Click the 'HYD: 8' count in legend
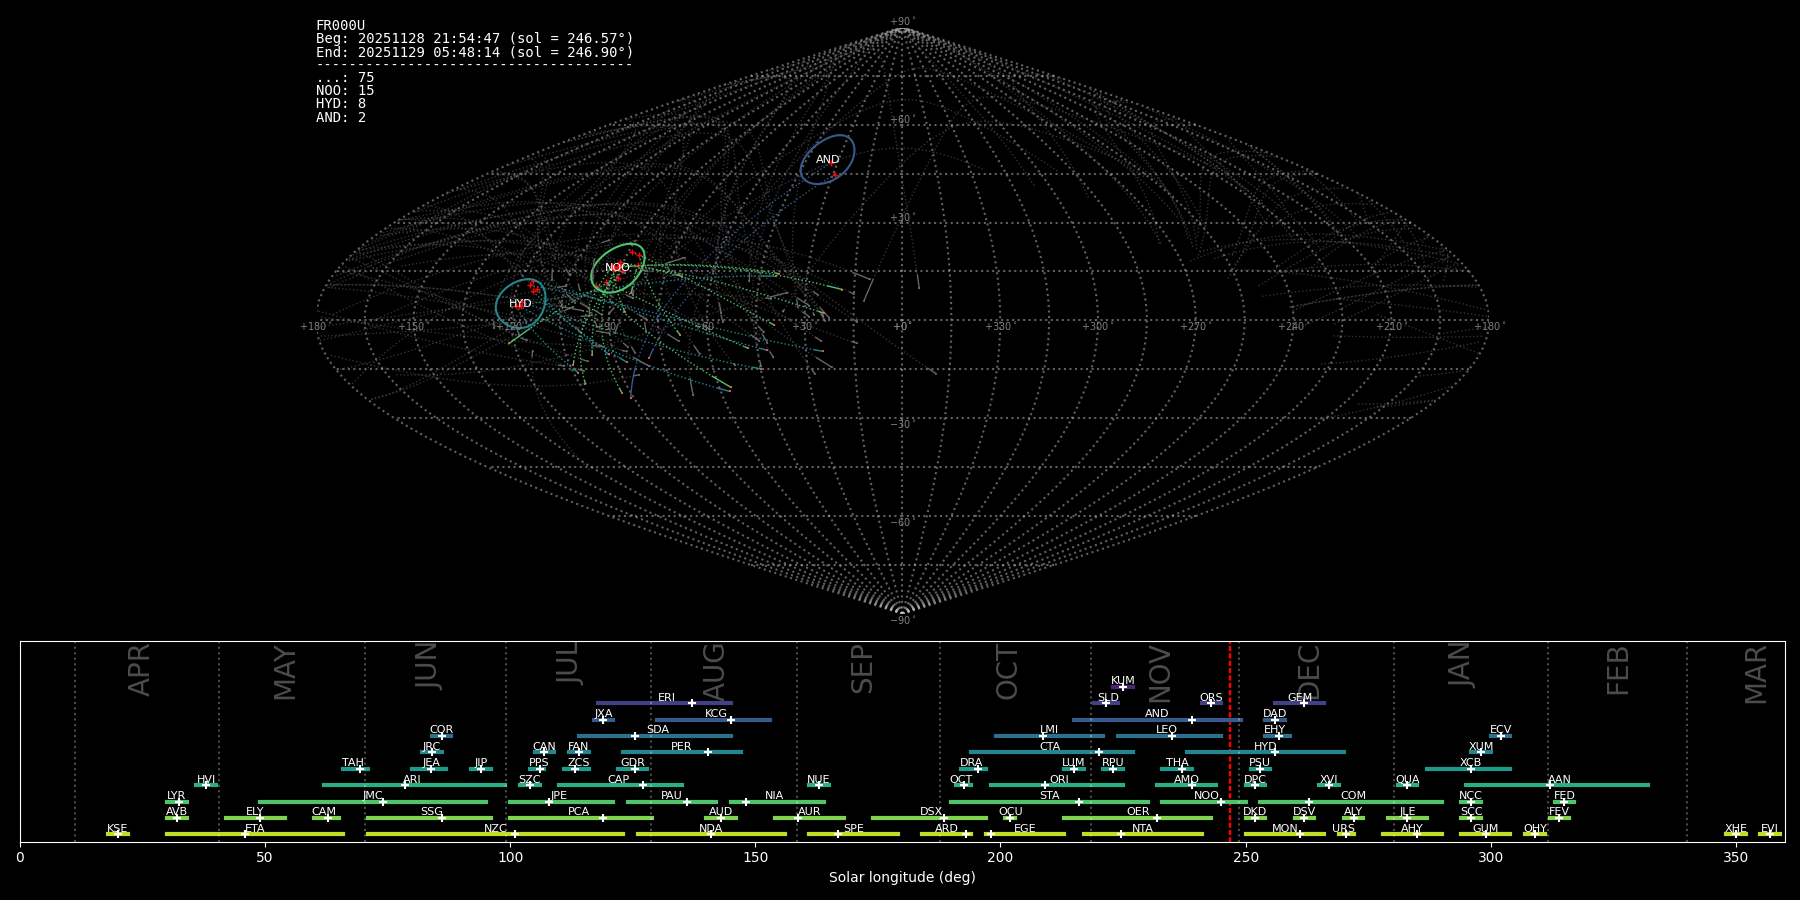The height and width of the screenshot is (900, 1800). tap(341, 104)
